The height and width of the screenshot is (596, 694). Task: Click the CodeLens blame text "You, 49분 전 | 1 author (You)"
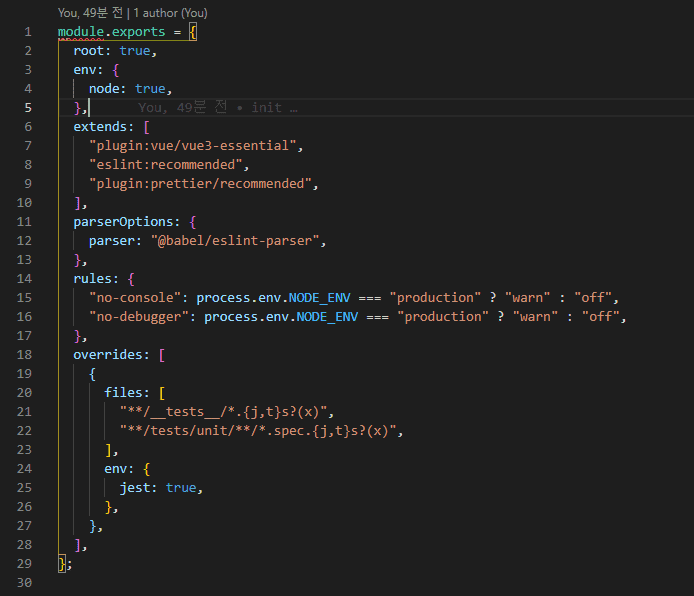click(x=132, y=13)
